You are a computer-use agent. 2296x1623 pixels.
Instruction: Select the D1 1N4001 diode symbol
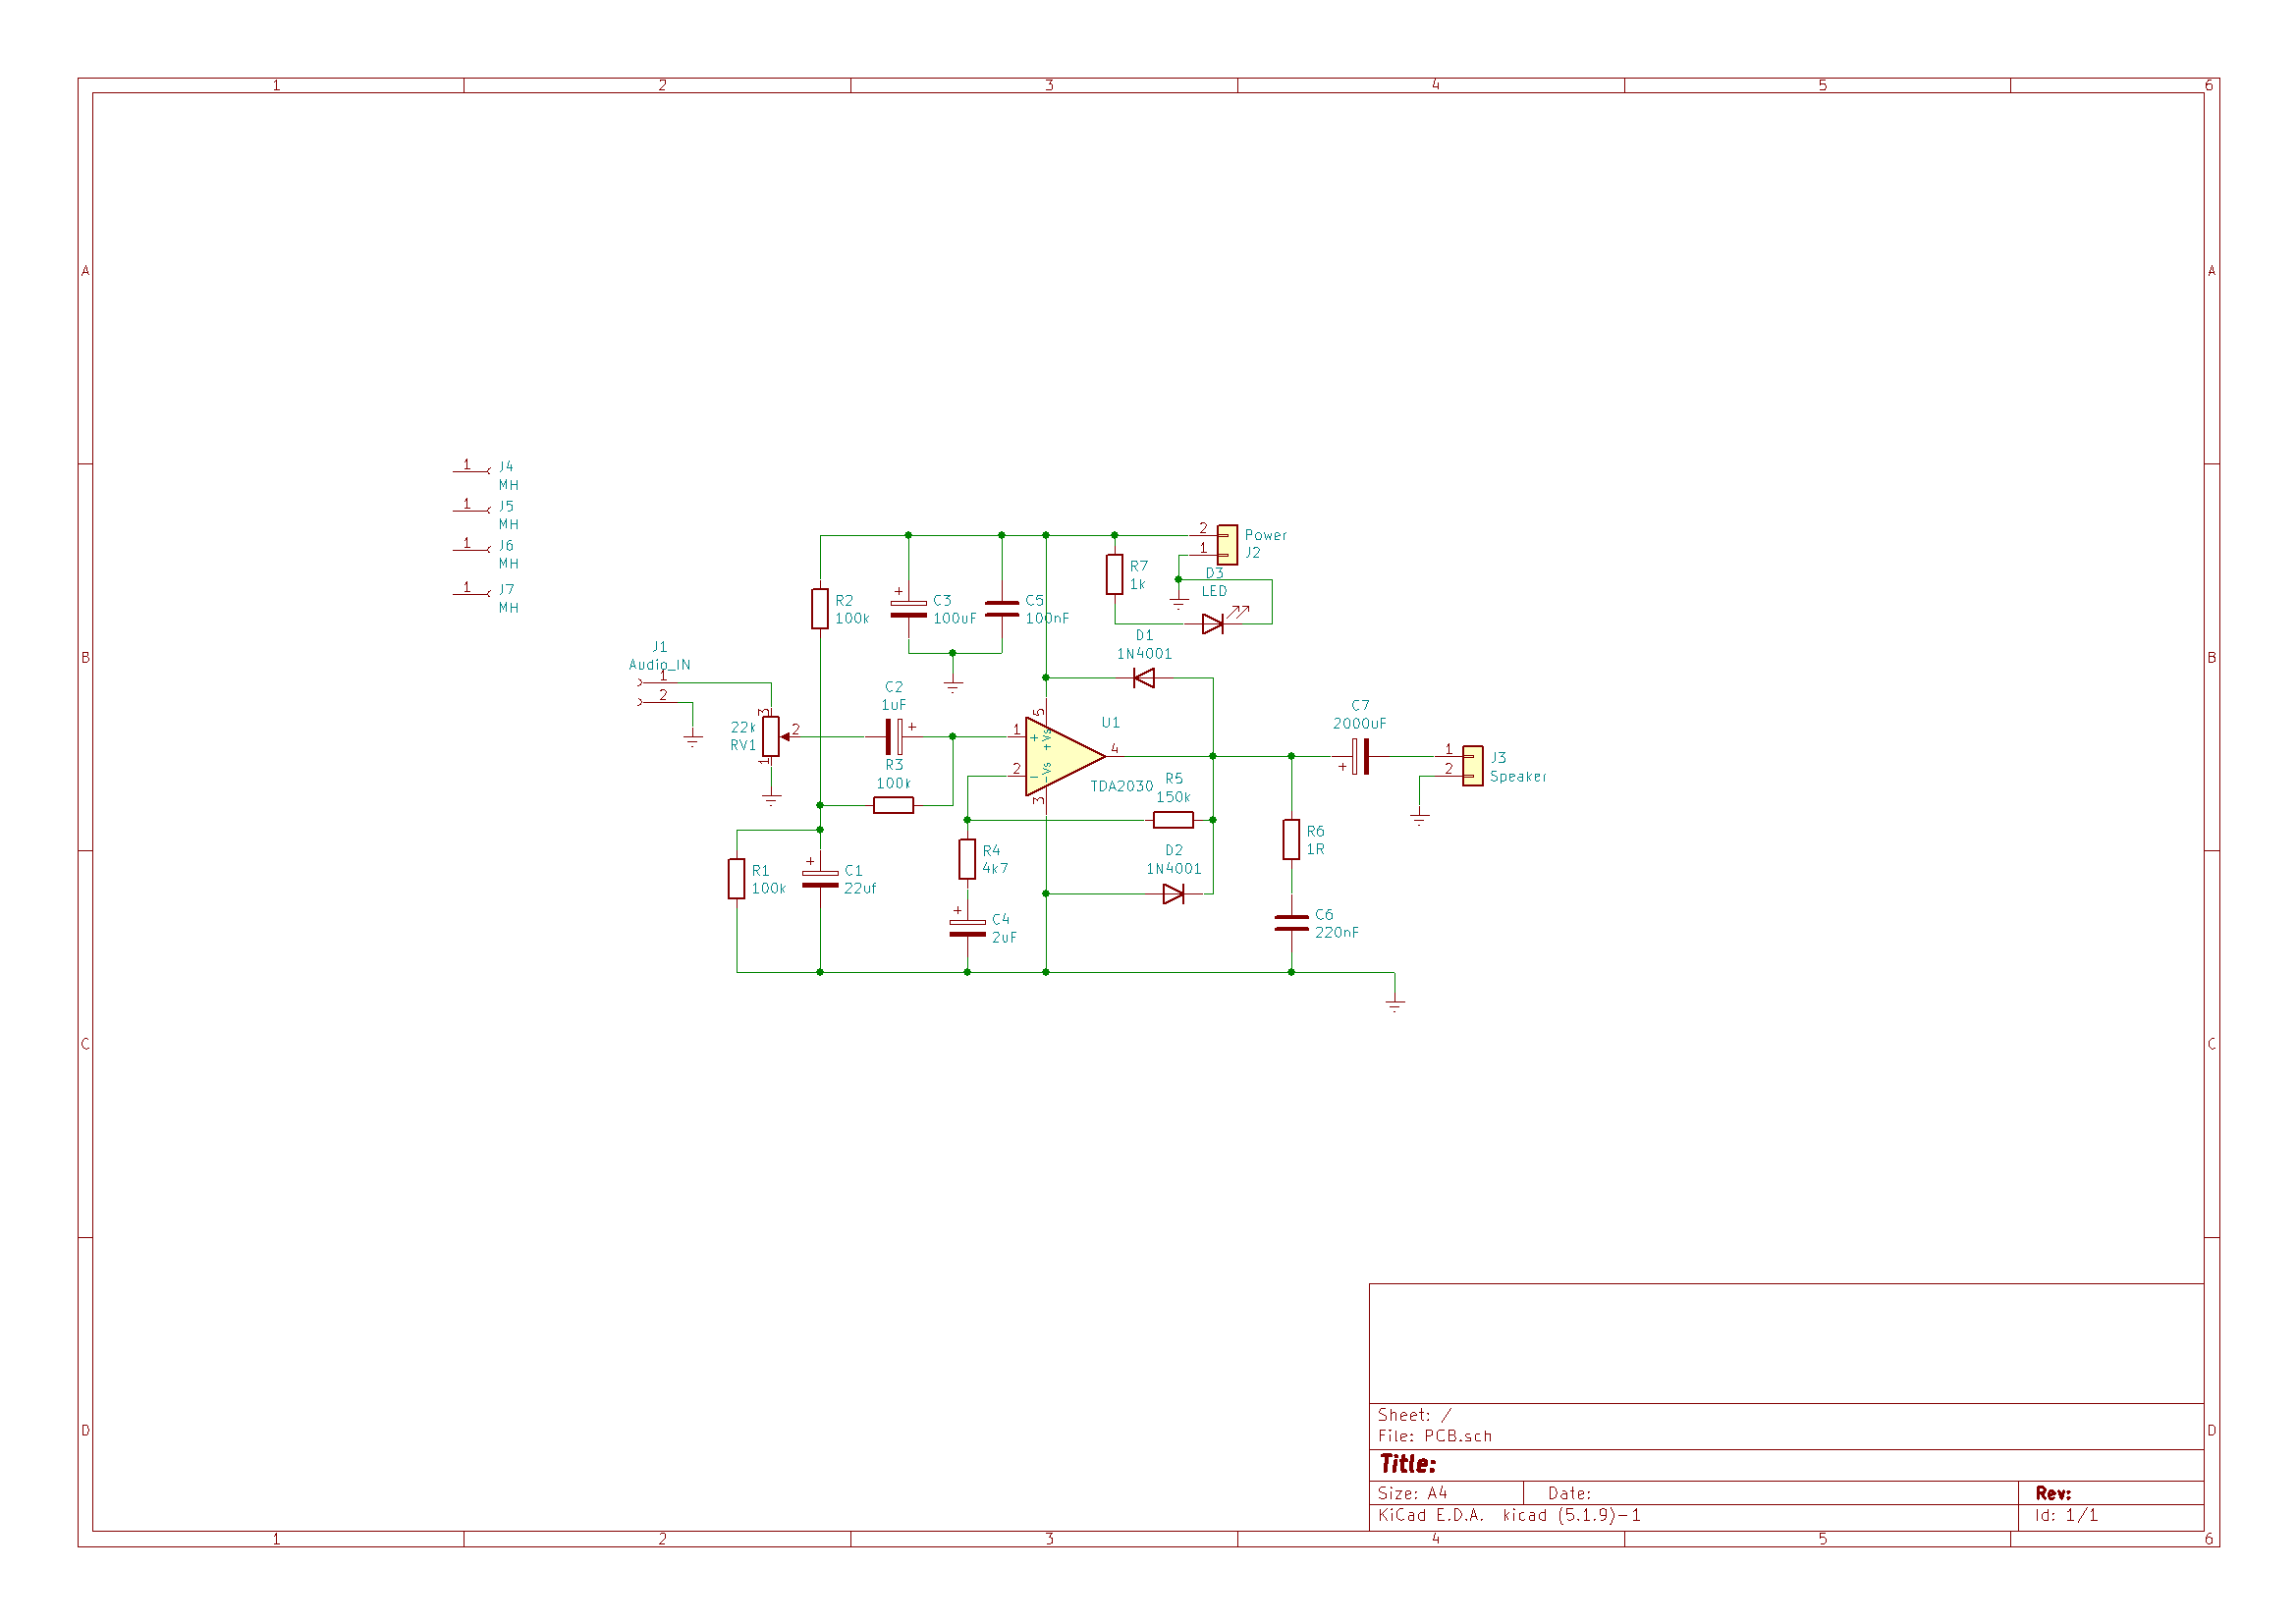pyautogui.click(x=1144, y=679)
